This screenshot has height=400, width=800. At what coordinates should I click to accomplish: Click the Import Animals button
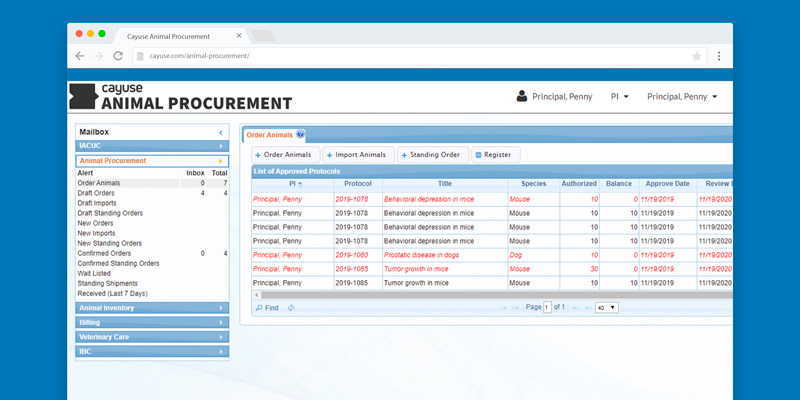[x=359, y=155]
